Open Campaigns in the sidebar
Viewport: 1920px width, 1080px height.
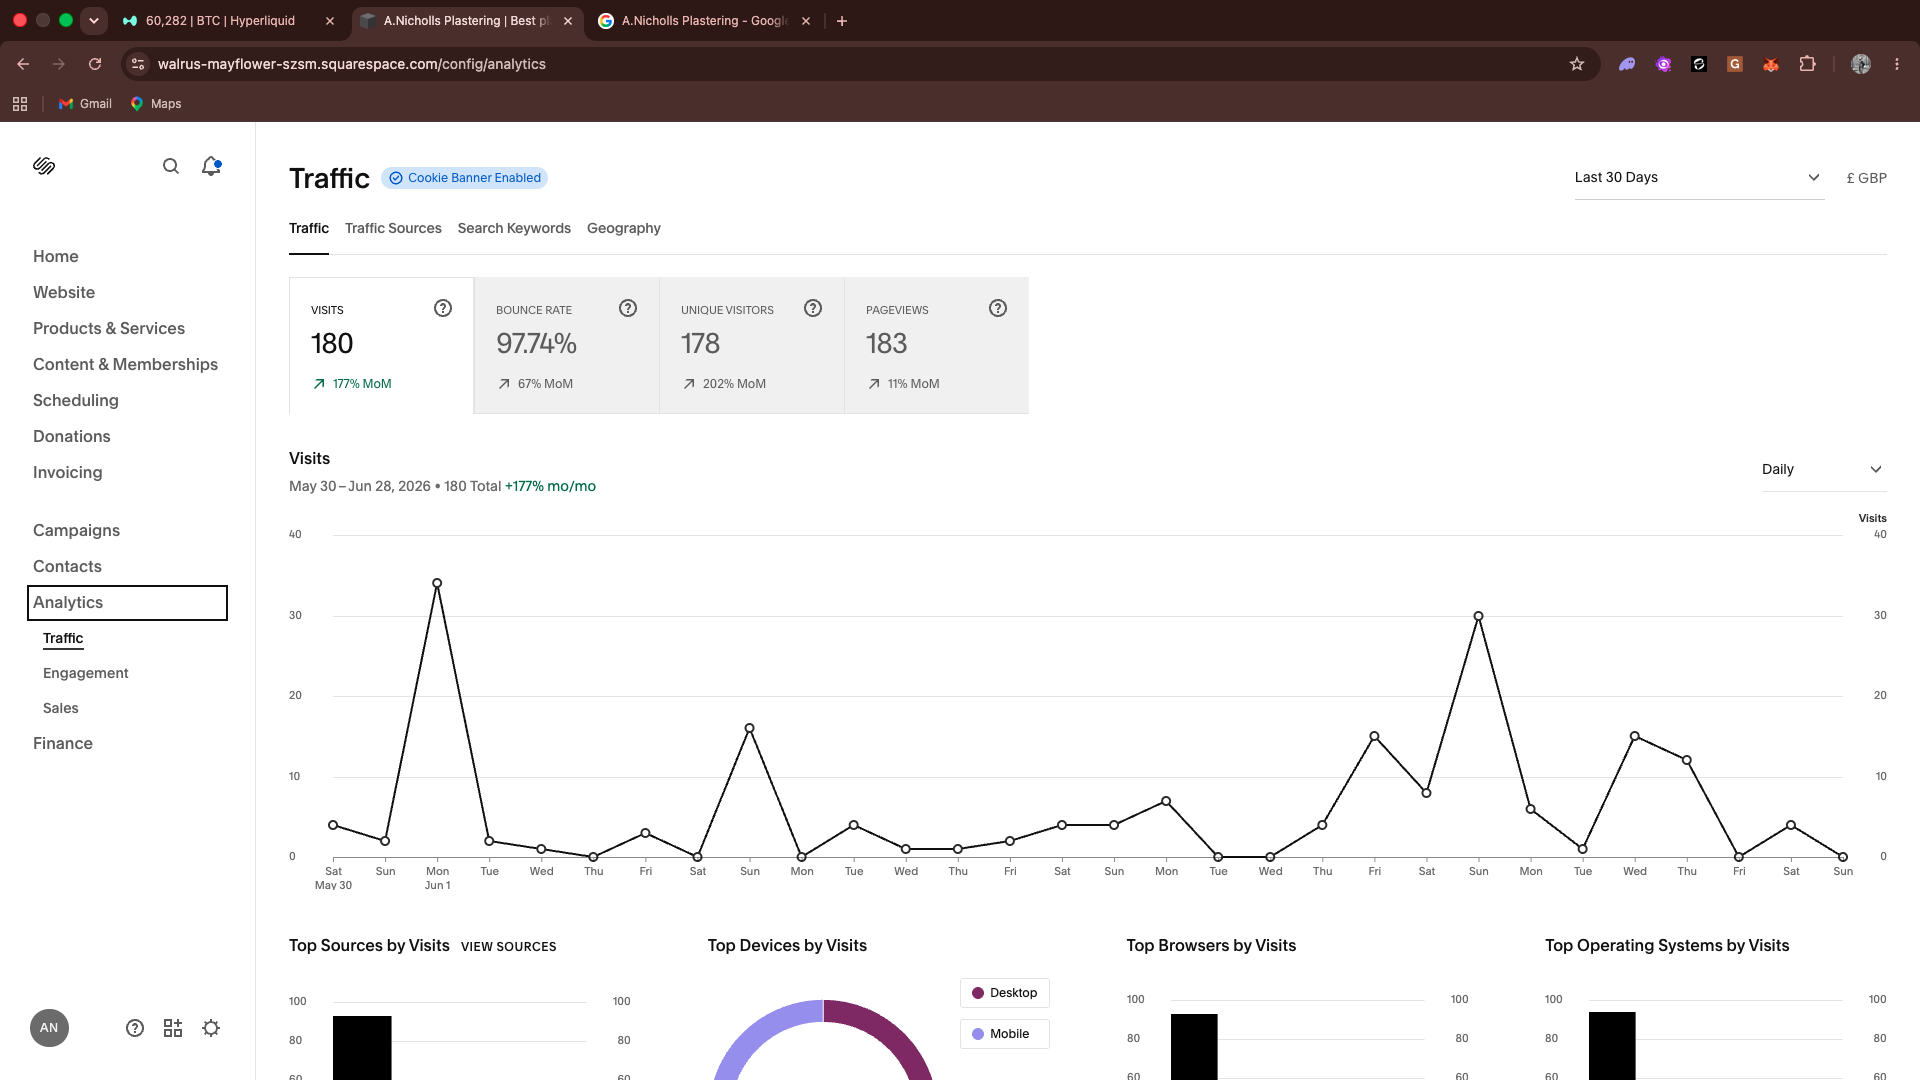click(x=76, y=531)
